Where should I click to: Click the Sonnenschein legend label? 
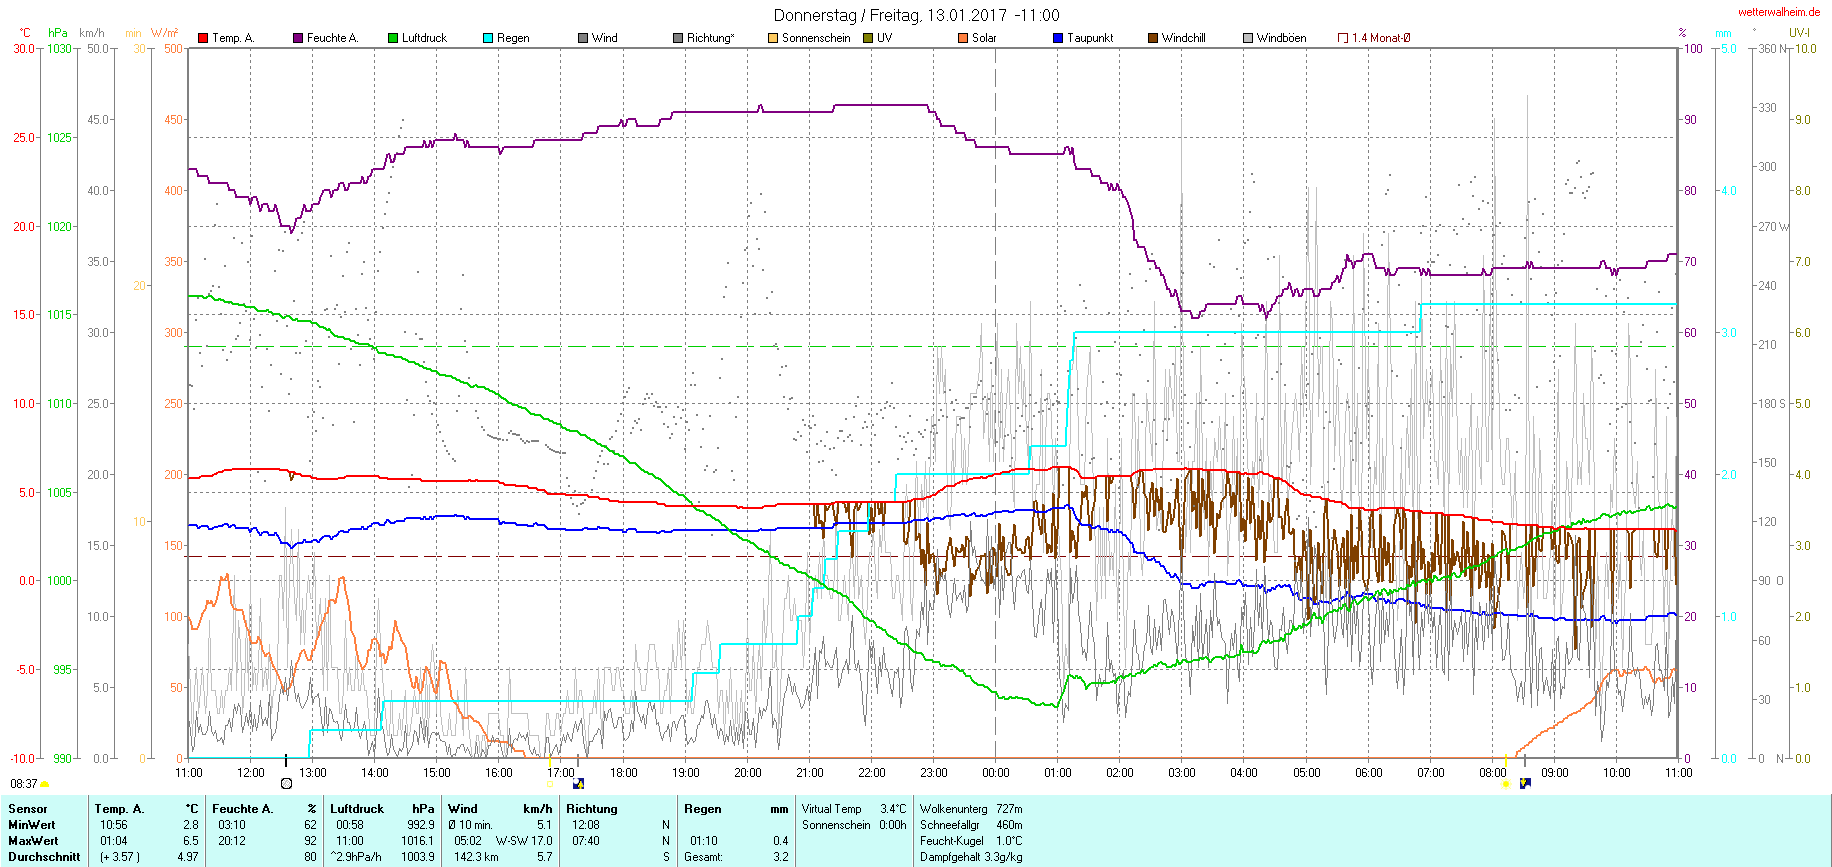point(816,38)
